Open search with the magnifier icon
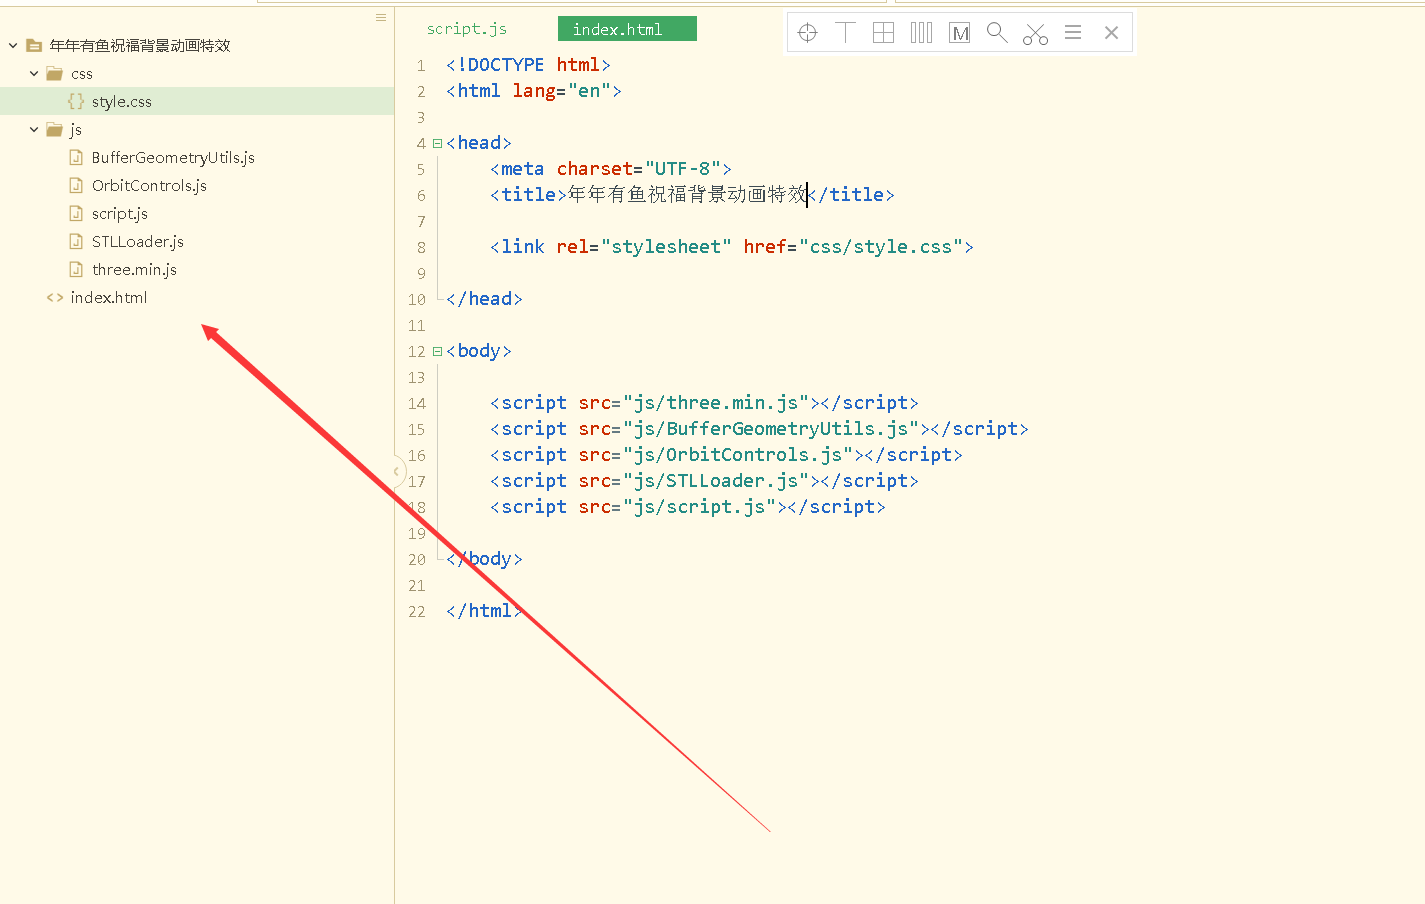1425x904 pixels. coord(997,33)
